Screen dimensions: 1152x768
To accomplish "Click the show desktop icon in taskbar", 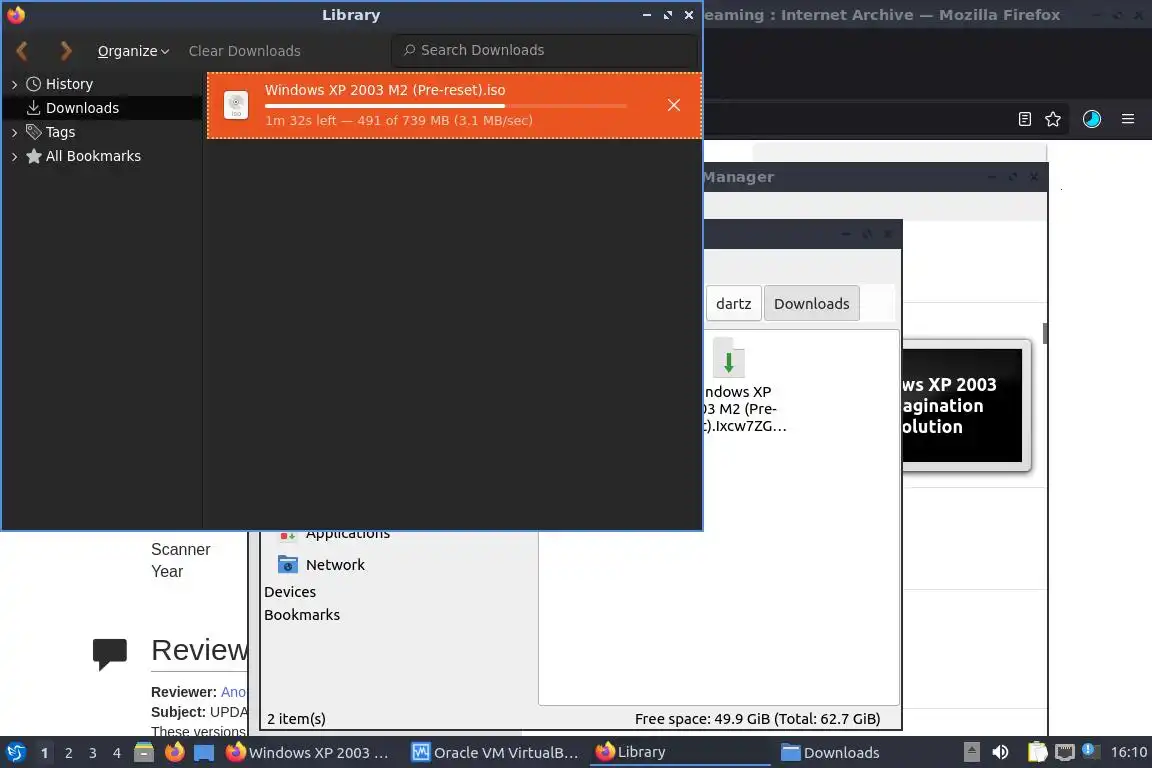I will point(204,753).
